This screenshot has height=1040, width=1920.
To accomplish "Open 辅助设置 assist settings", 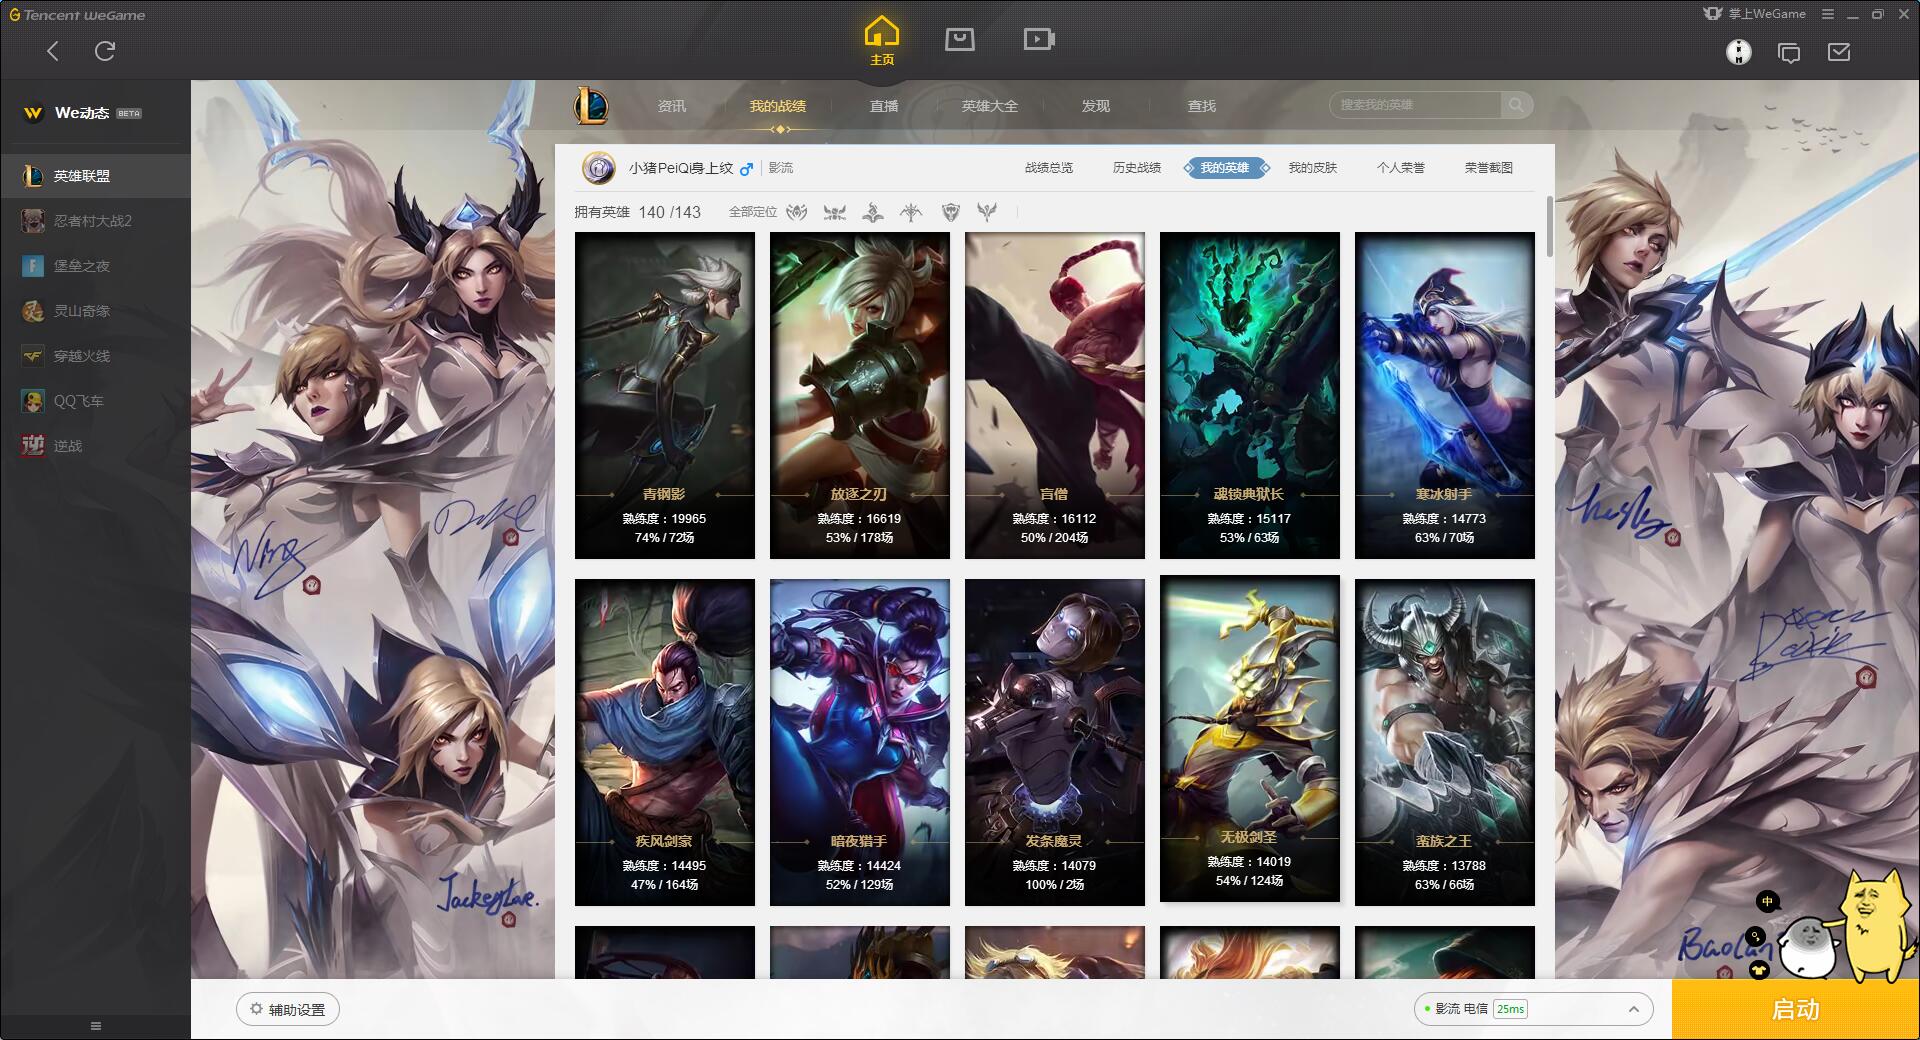I will click(x=288, y=1009).
